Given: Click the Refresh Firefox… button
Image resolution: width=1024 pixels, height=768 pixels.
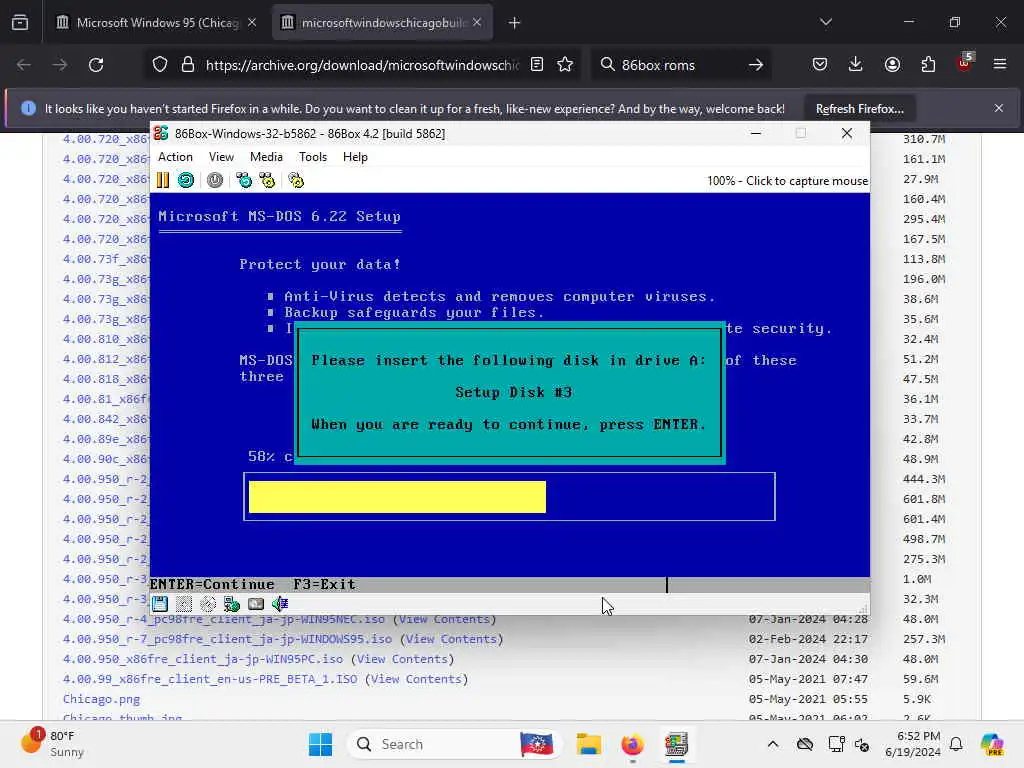Looking at the screenshot, I should (x=859, y=108).
